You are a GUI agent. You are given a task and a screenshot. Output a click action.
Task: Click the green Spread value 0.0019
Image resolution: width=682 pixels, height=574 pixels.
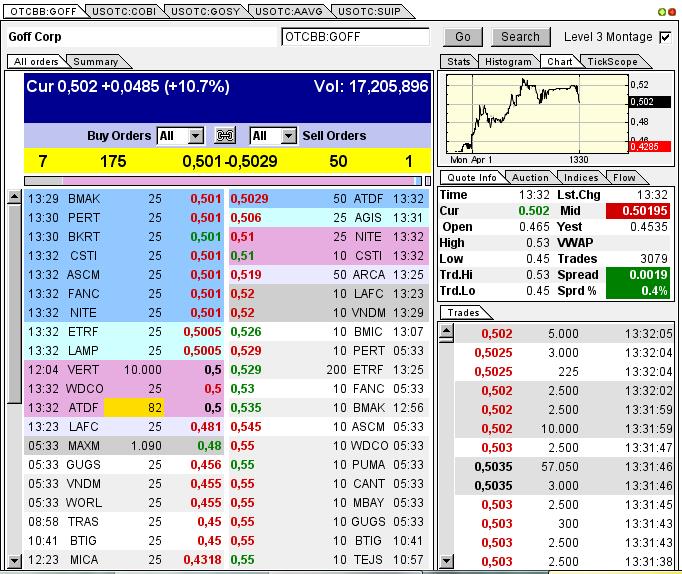point(638,275)
